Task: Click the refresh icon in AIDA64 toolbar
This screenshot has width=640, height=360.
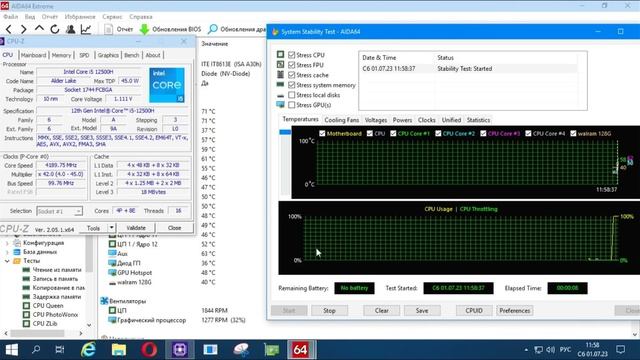Action: point(55,29)
